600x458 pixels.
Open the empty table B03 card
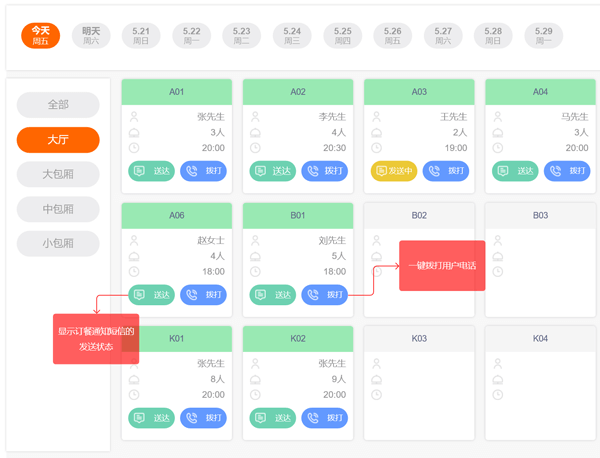540,260
